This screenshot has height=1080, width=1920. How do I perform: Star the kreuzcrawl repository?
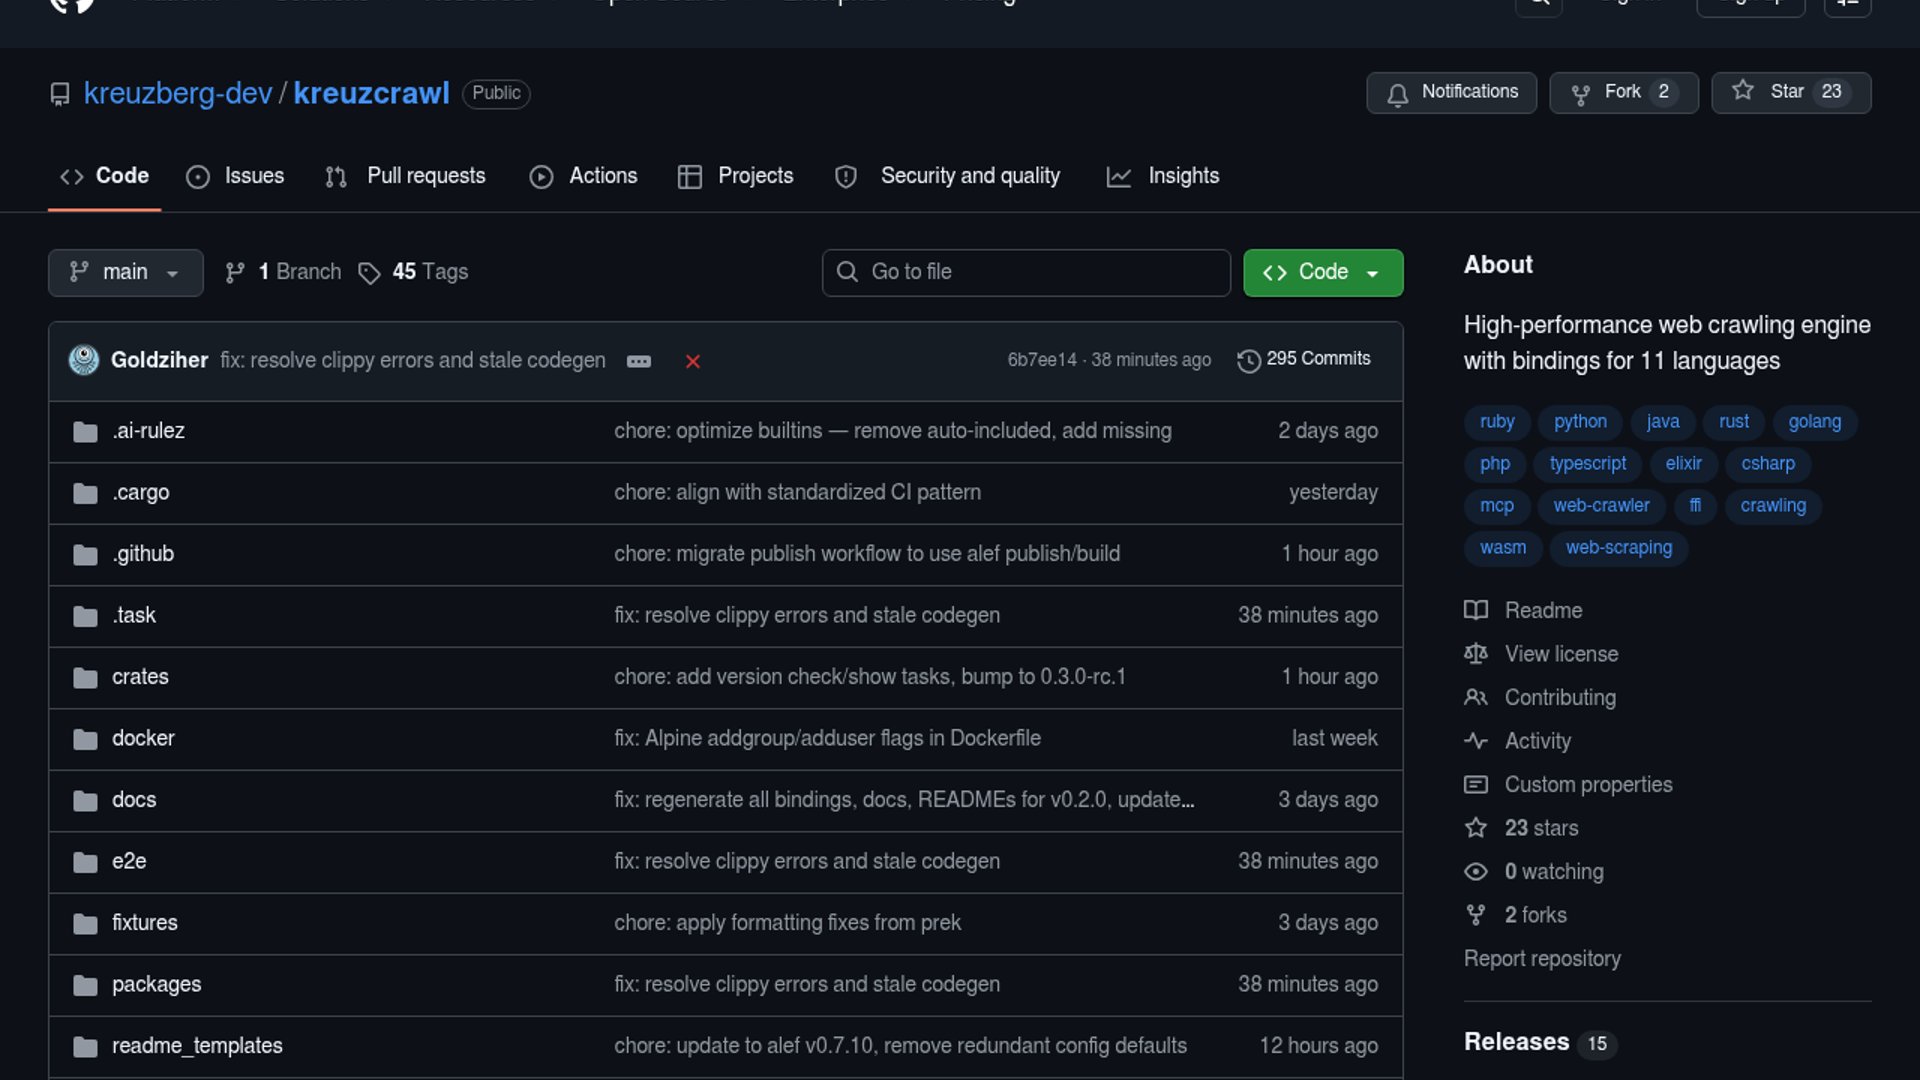1789,92
